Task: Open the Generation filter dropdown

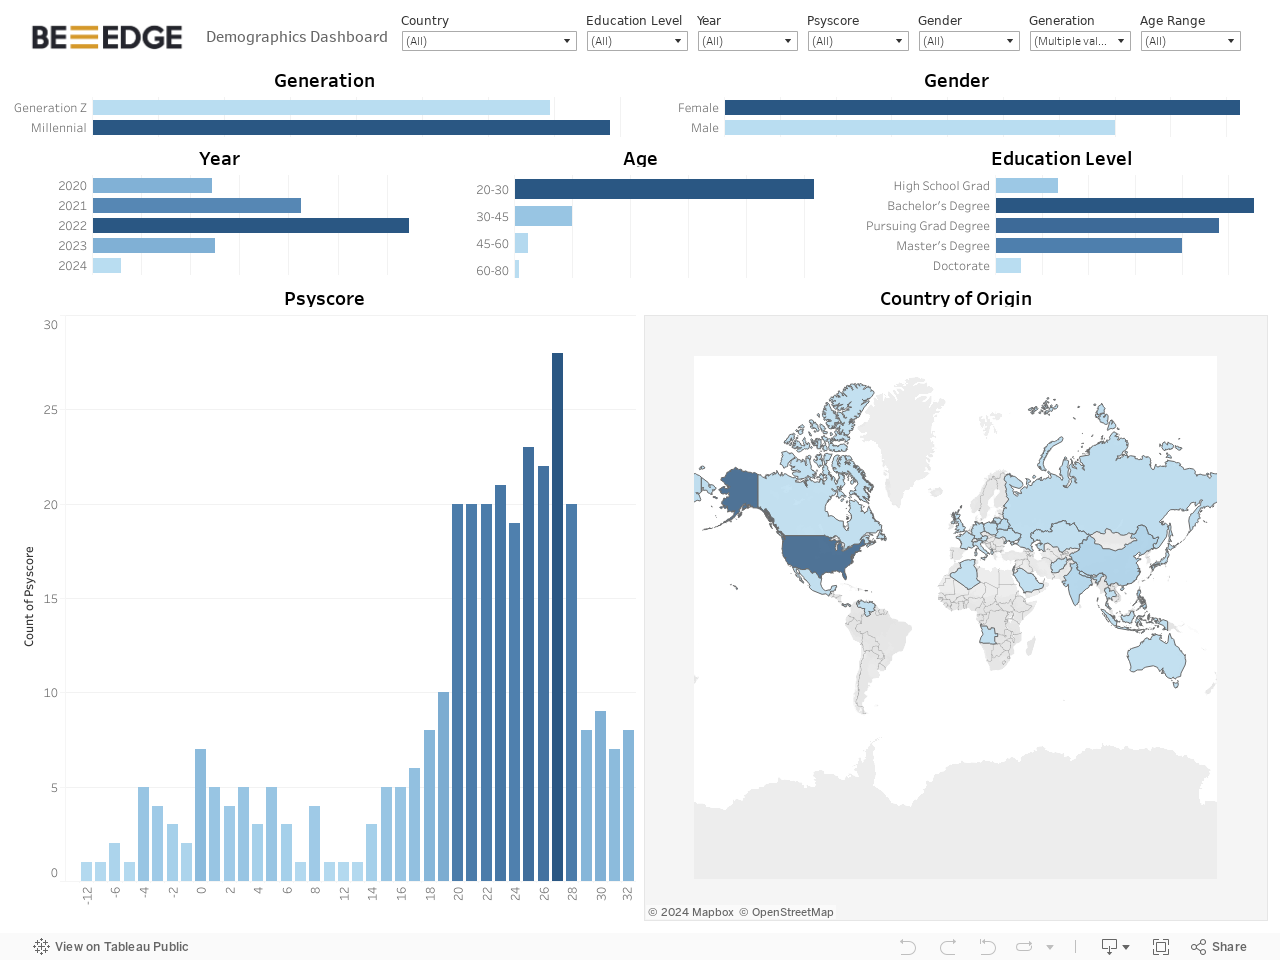Action: click(x=1080, y=41)
